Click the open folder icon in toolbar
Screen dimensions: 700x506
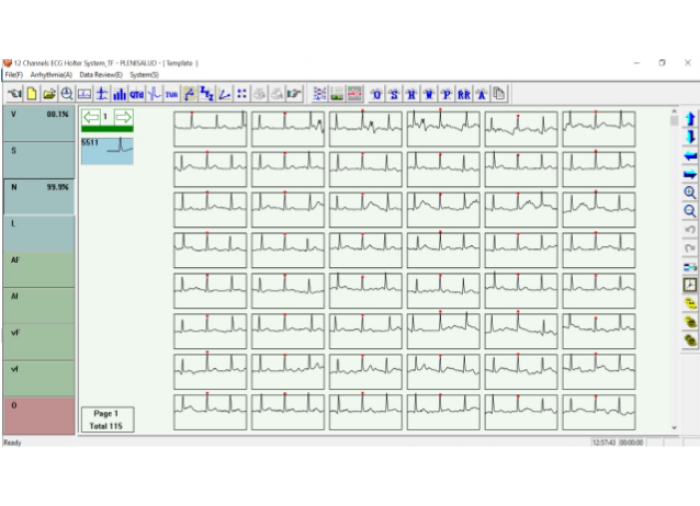[x=49, y=94]
